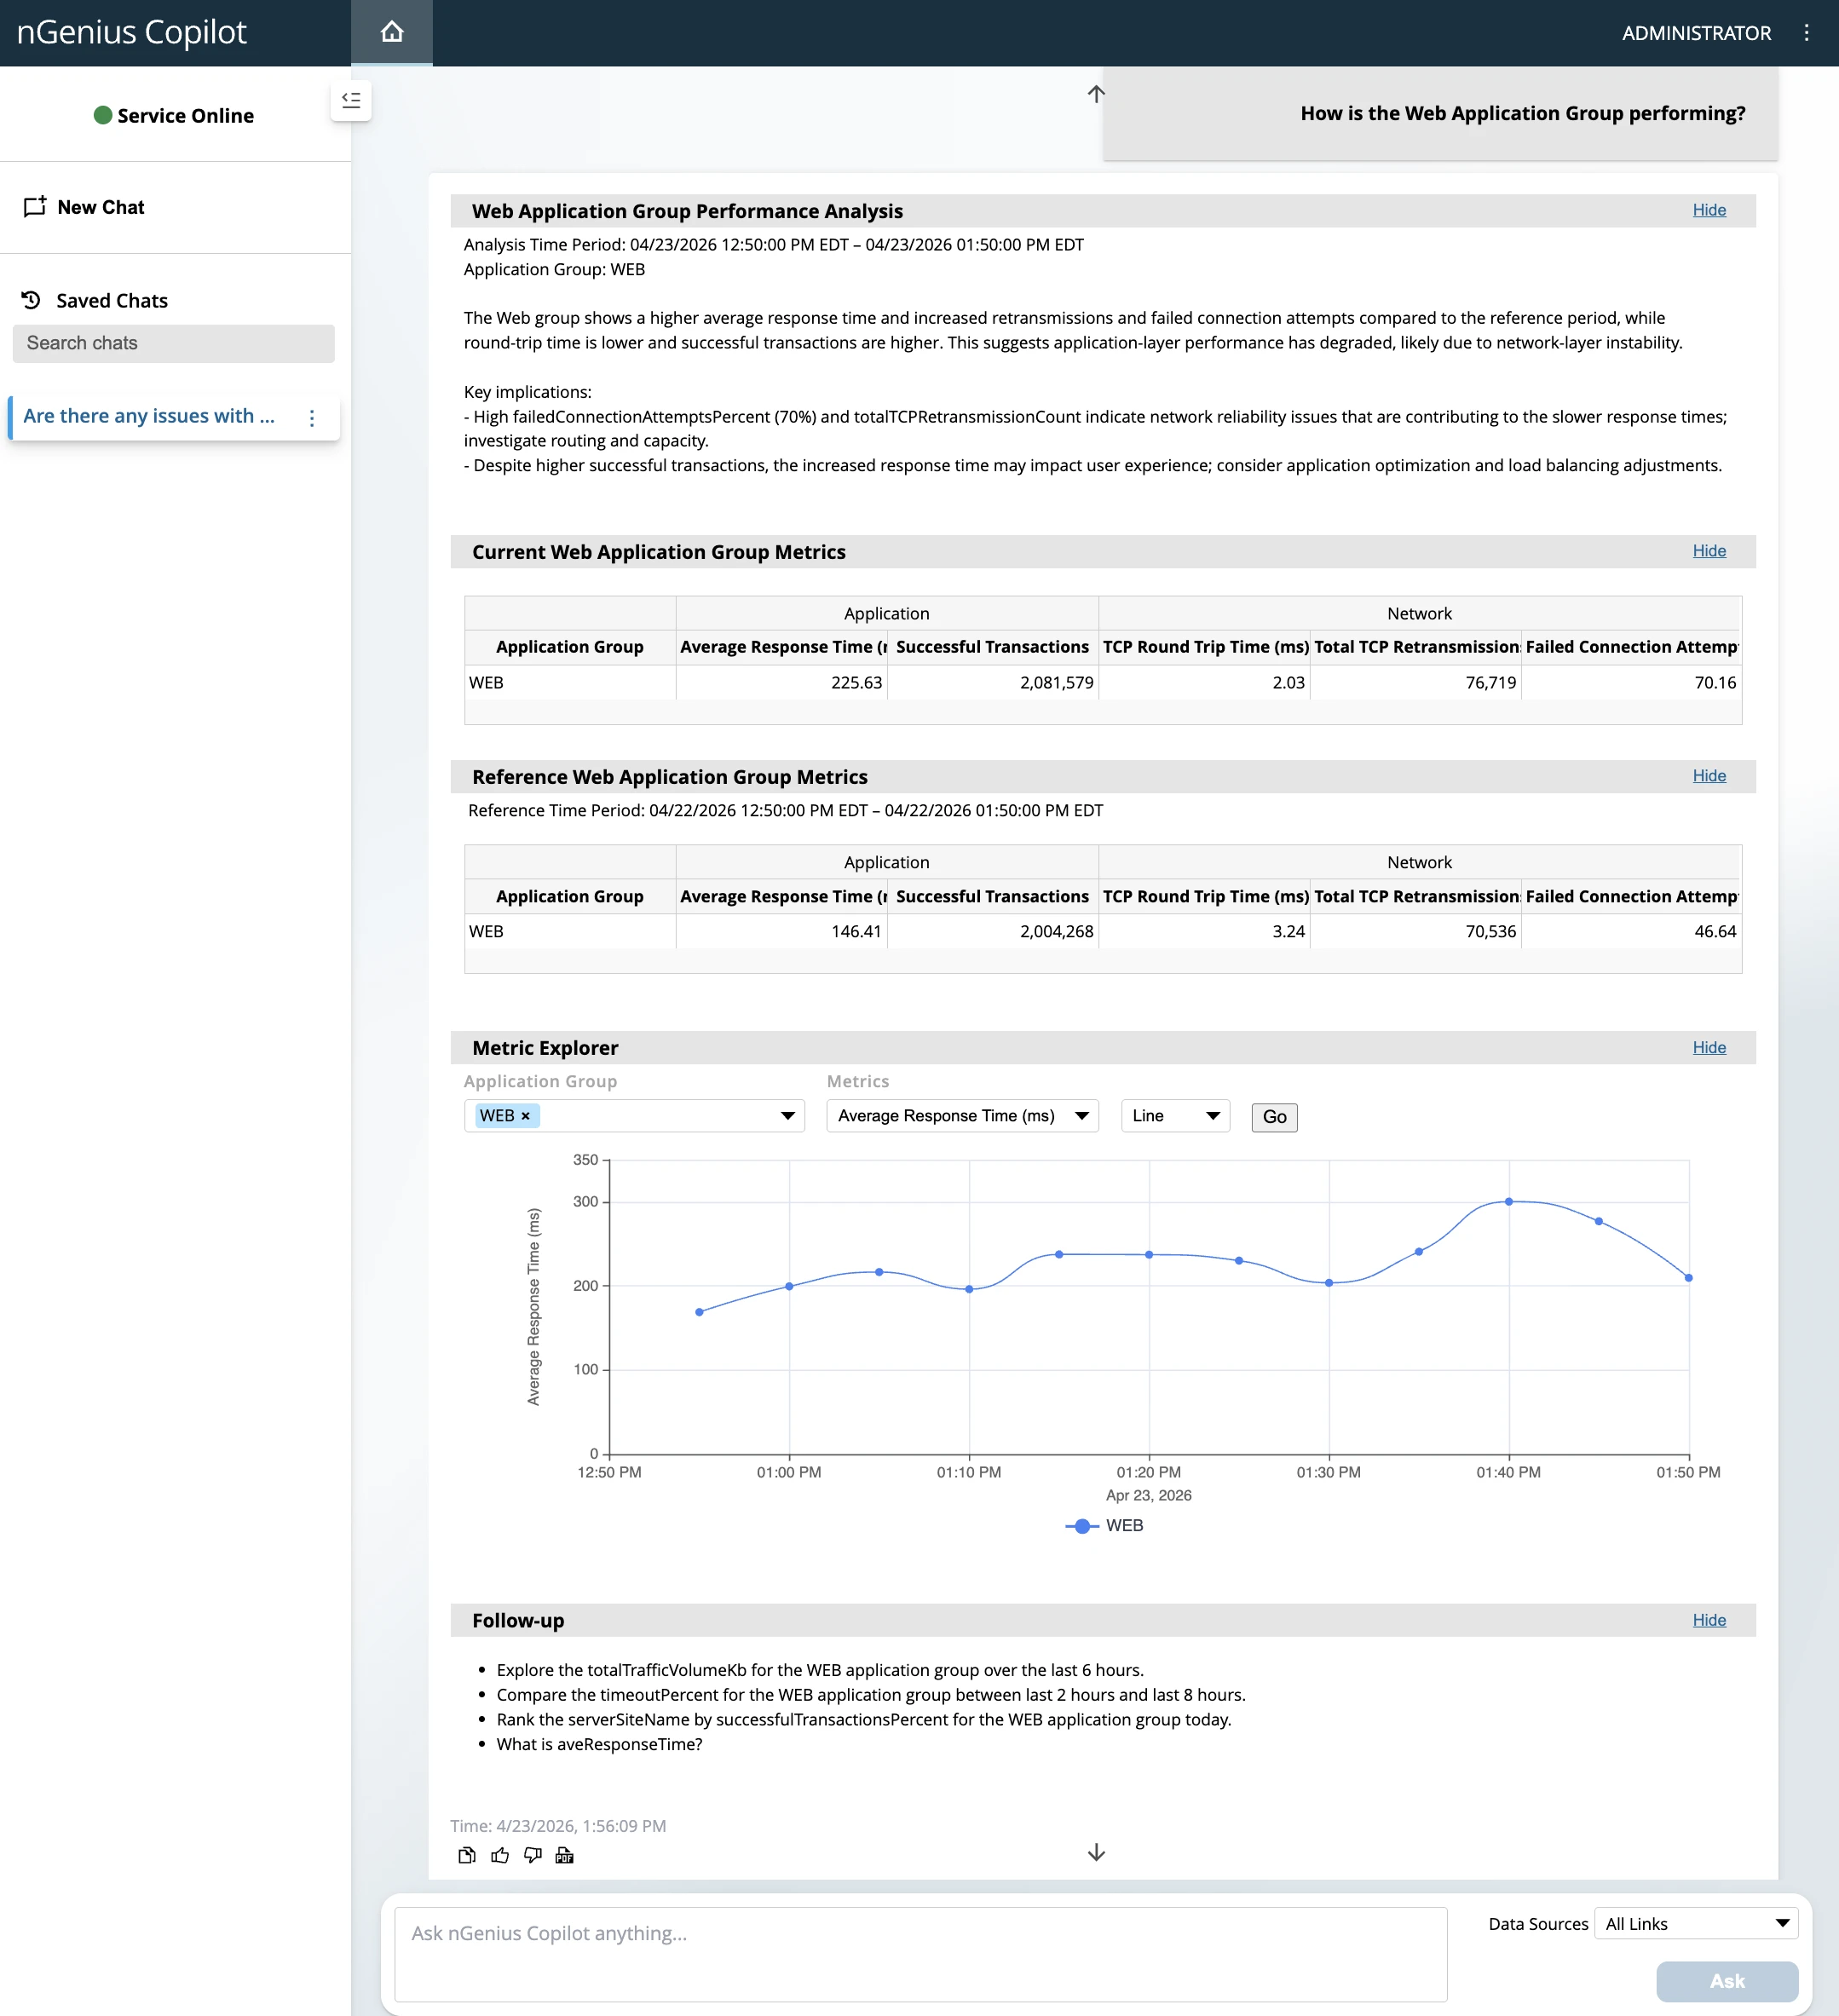1839x2016 pixels.
Task: Hide the Current Web Application Group Metrics
Action: coord(1709,551)
